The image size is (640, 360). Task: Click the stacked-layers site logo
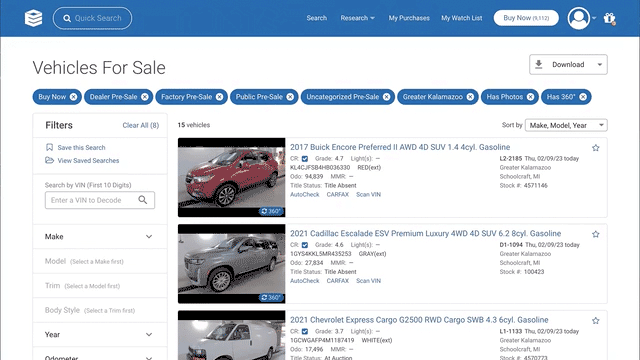click(33, 18)
